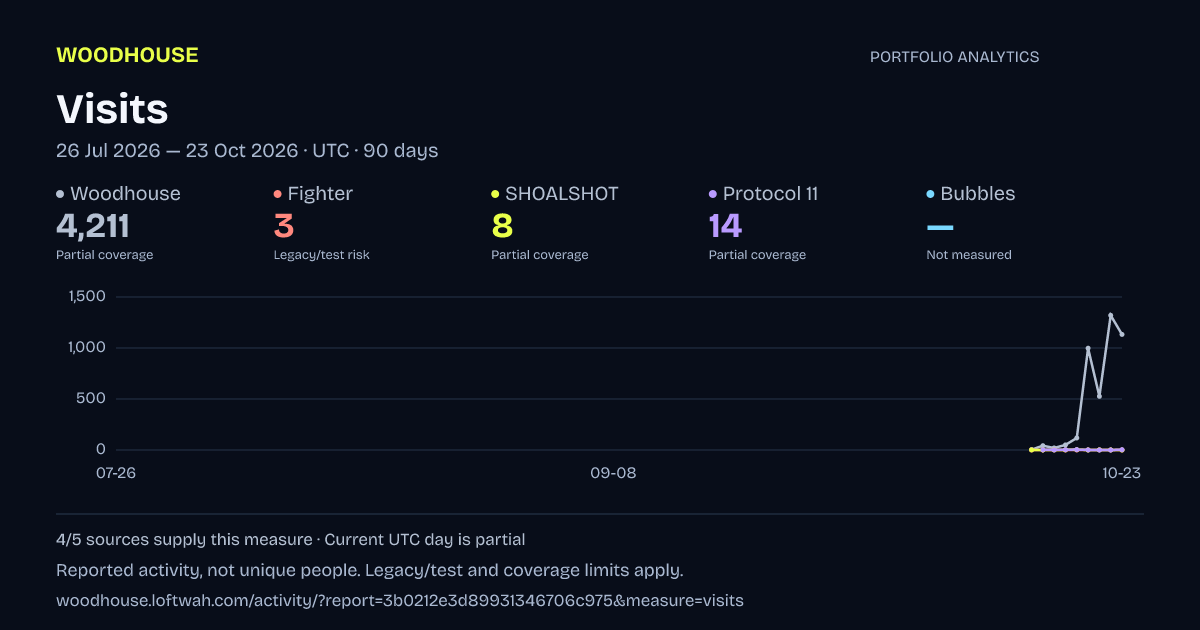Click the Fighter value 3
The height and width of the screenshot is (630, 1200).
pos(284,226)
